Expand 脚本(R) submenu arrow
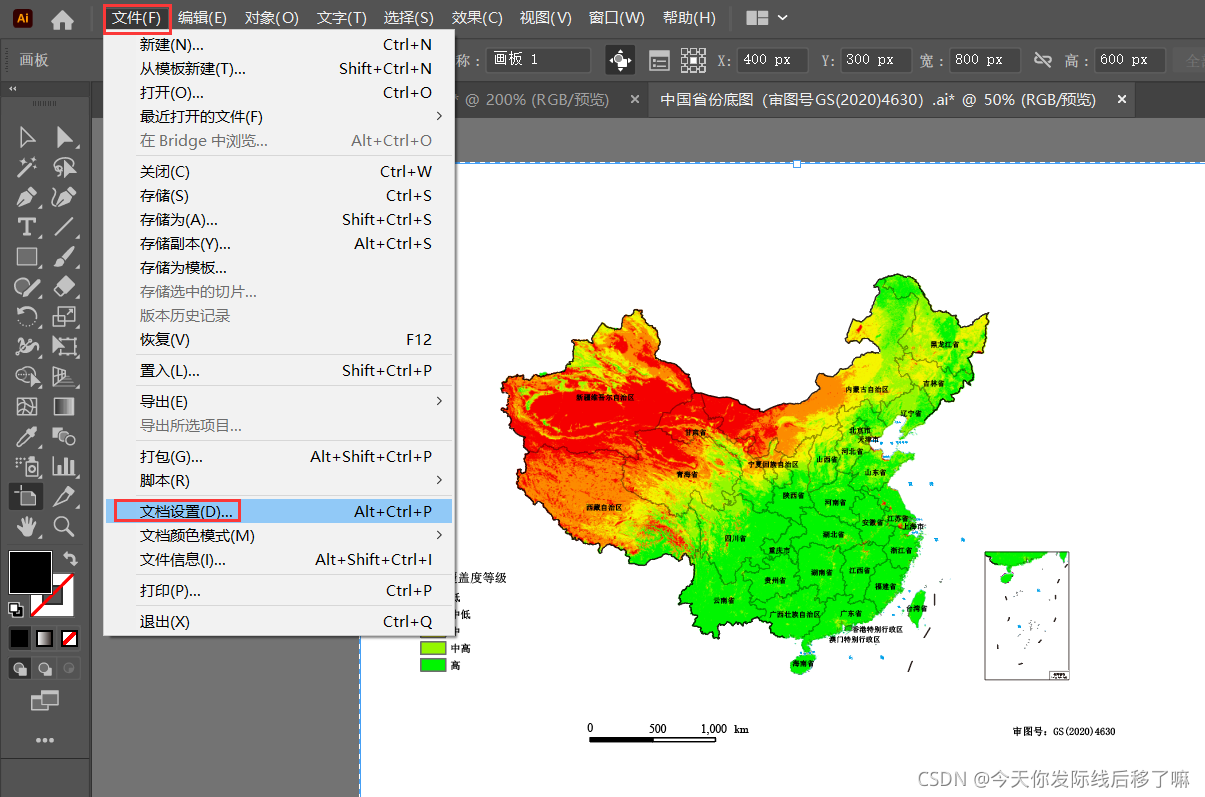The image size is (1205, 797). tap(440, 480)
